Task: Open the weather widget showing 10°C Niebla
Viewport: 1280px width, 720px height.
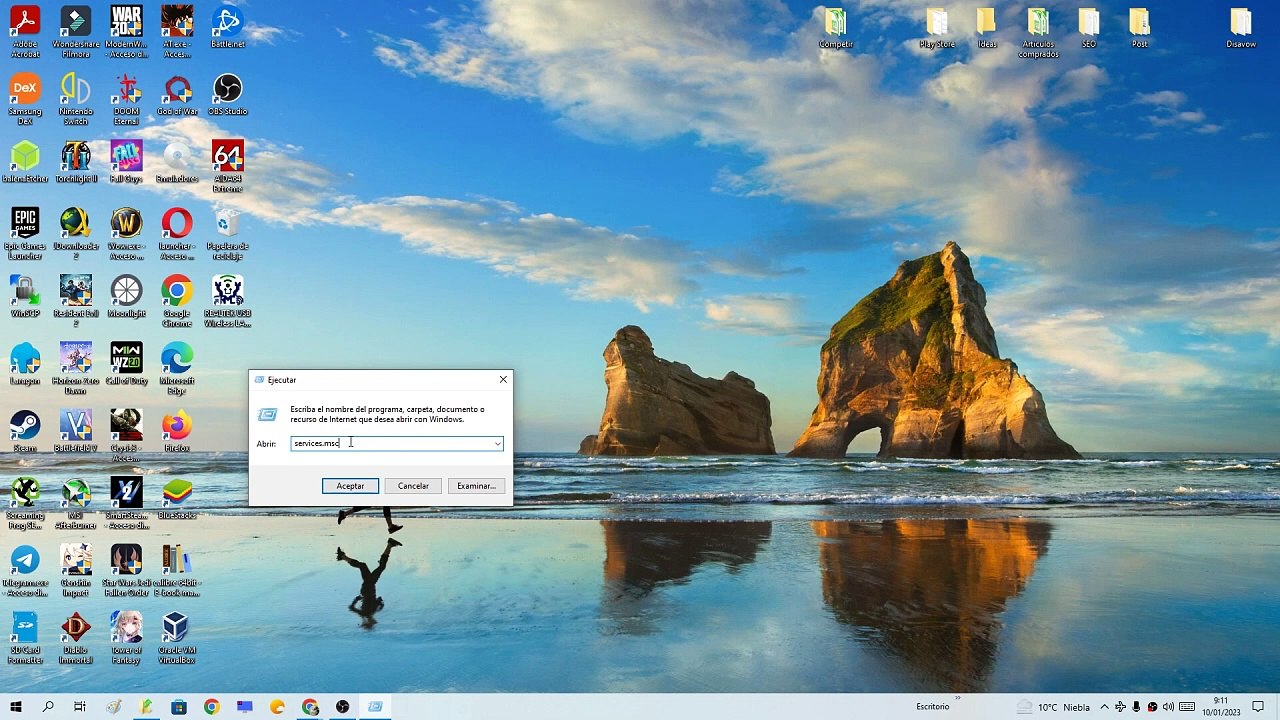Action: 1055,707
